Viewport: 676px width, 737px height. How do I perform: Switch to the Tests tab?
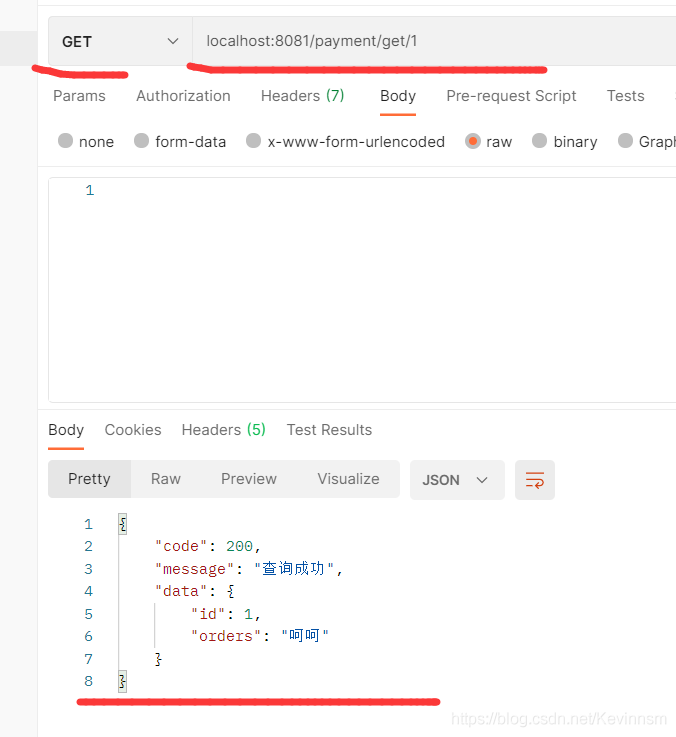pyautogui.click(x=625, y=96)
